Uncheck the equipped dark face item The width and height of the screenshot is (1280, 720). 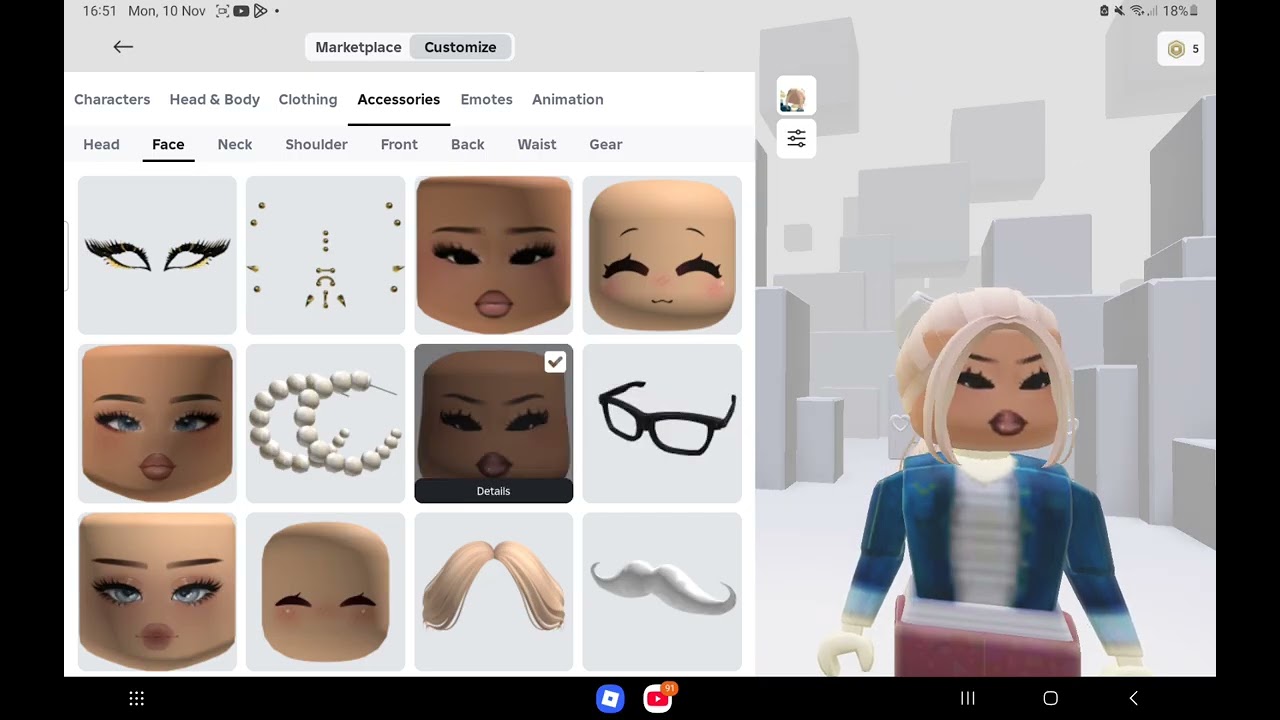(x=555, y=362)
